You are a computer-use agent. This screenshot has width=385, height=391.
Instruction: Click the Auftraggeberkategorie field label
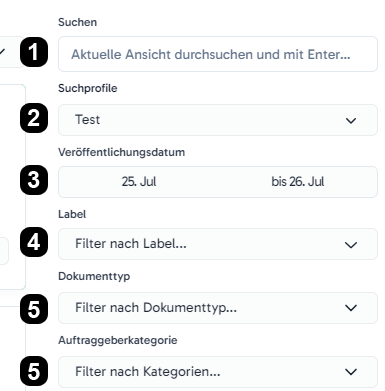click(x=118, y=340)
